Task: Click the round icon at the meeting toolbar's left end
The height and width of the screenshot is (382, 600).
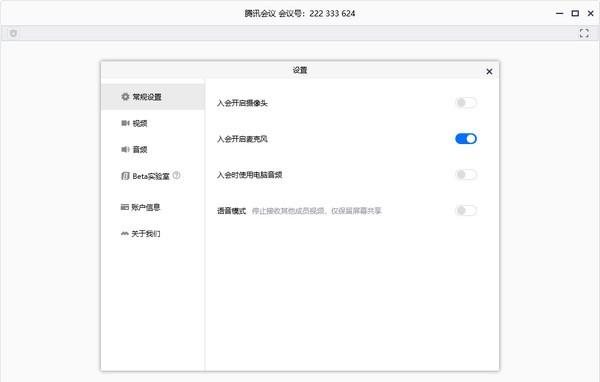Action: 13,33
